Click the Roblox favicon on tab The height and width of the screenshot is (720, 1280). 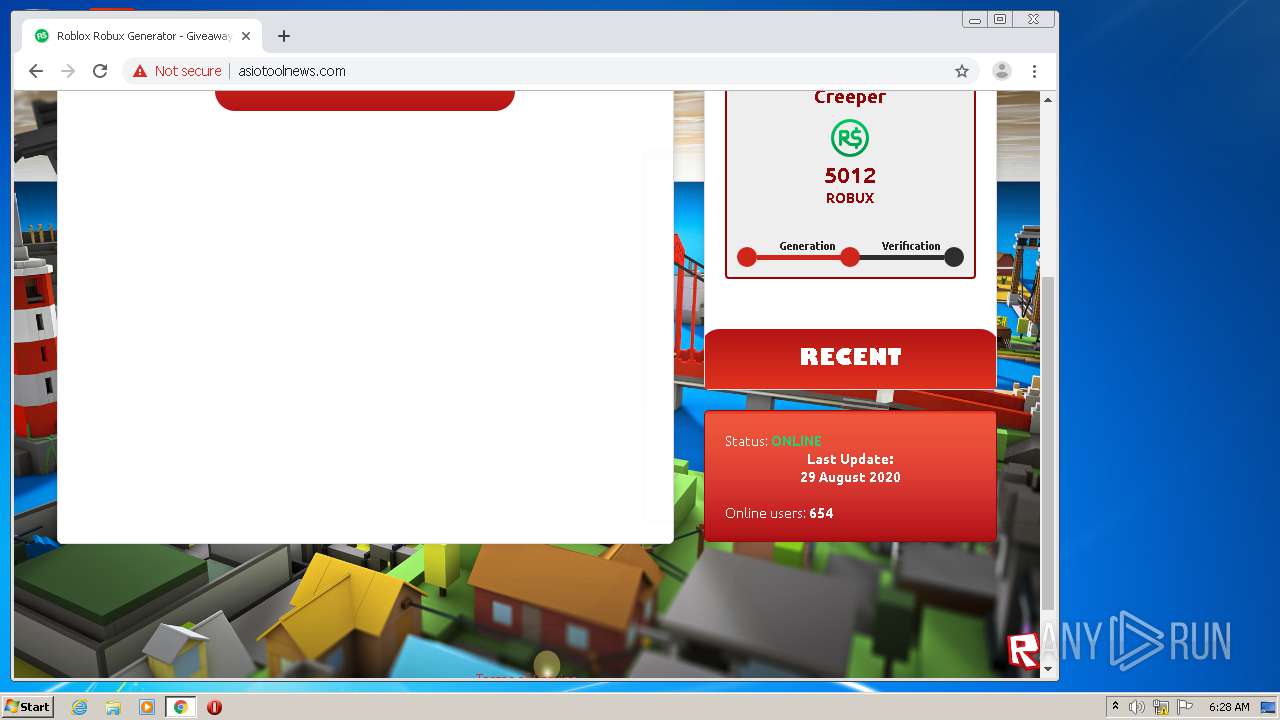[41, 36]
